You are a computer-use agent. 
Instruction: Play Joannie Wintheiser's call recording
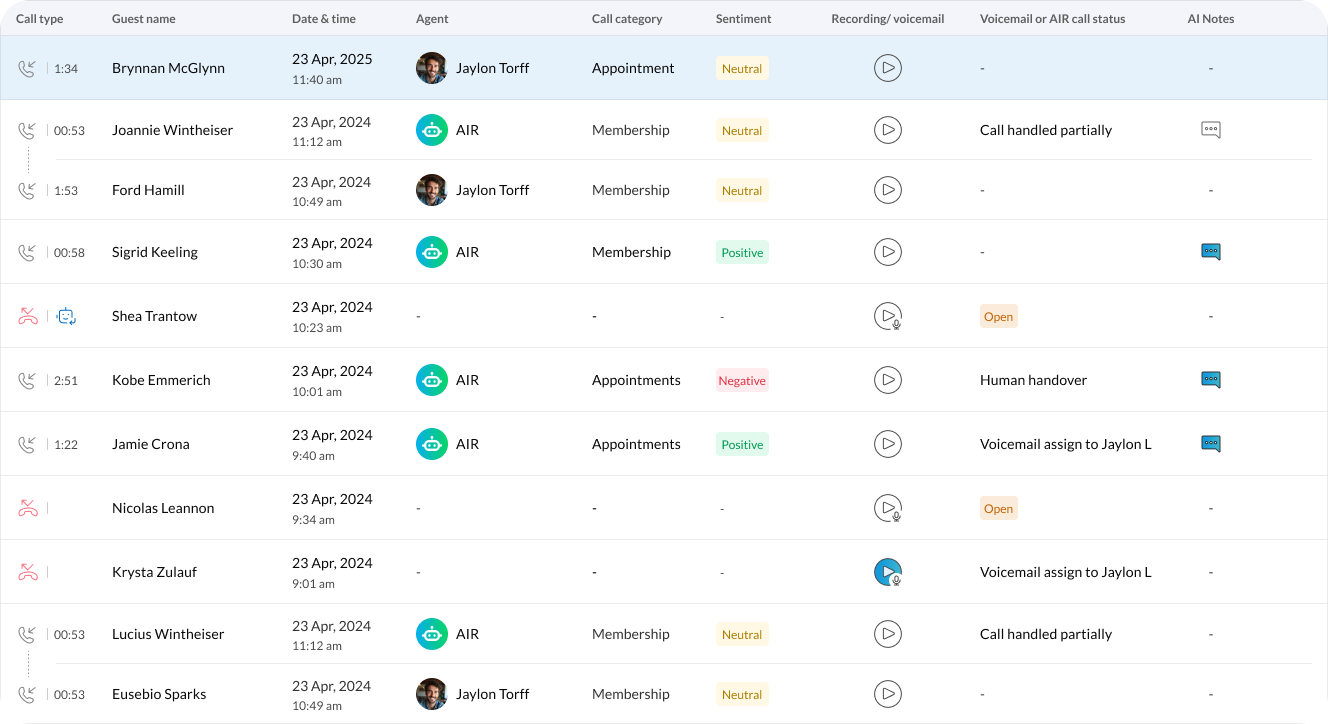click(887, 130)
